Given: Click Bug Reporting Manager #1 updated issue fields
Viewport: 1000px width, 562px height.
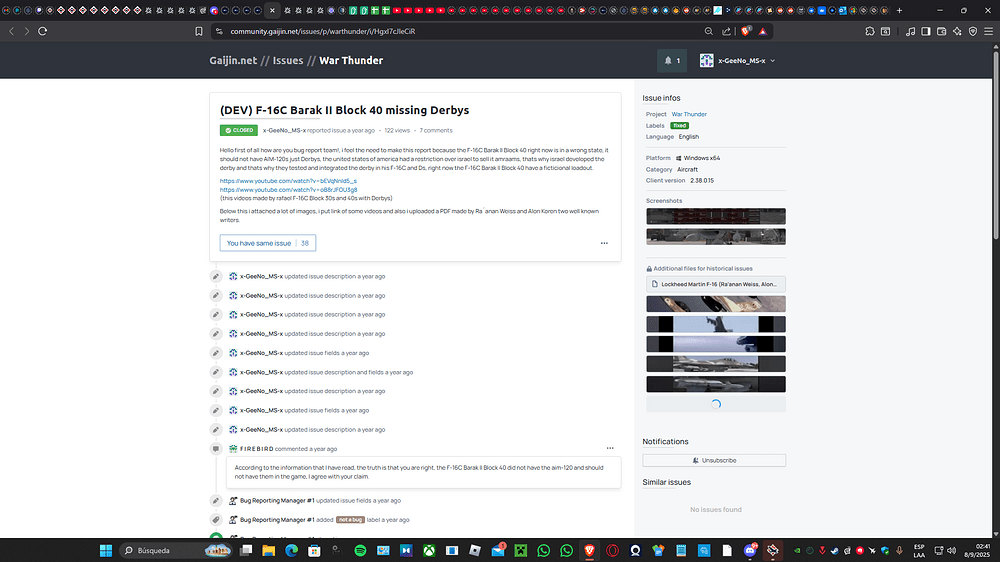Looking at the screenshot, I should click(x=320, y=501).
